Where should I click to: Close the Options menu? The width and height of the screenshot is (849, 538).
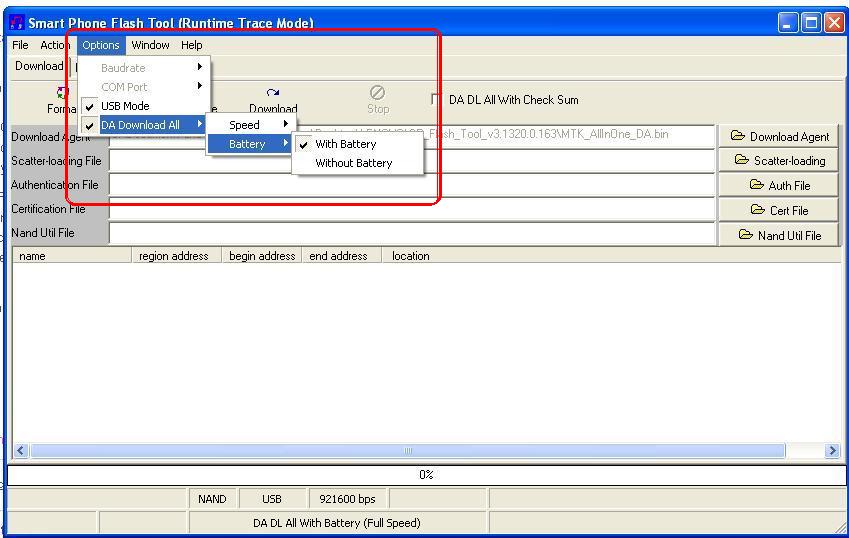pos(101,45)
